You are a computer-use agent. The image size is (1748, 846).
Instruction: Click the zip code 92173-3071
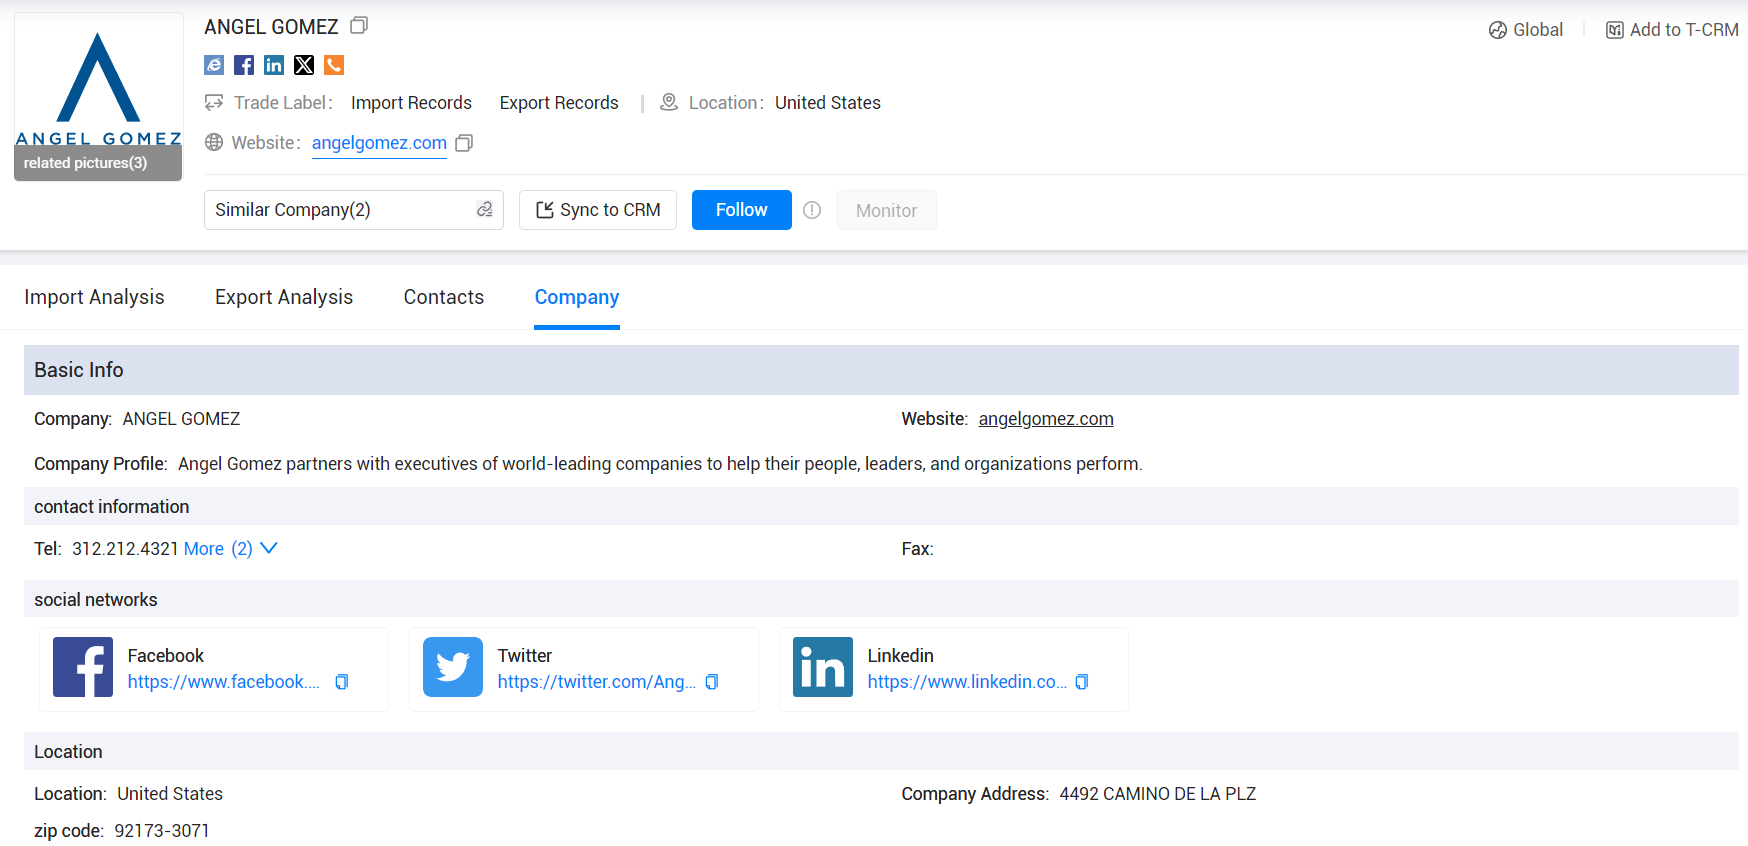tap(162, 831)
